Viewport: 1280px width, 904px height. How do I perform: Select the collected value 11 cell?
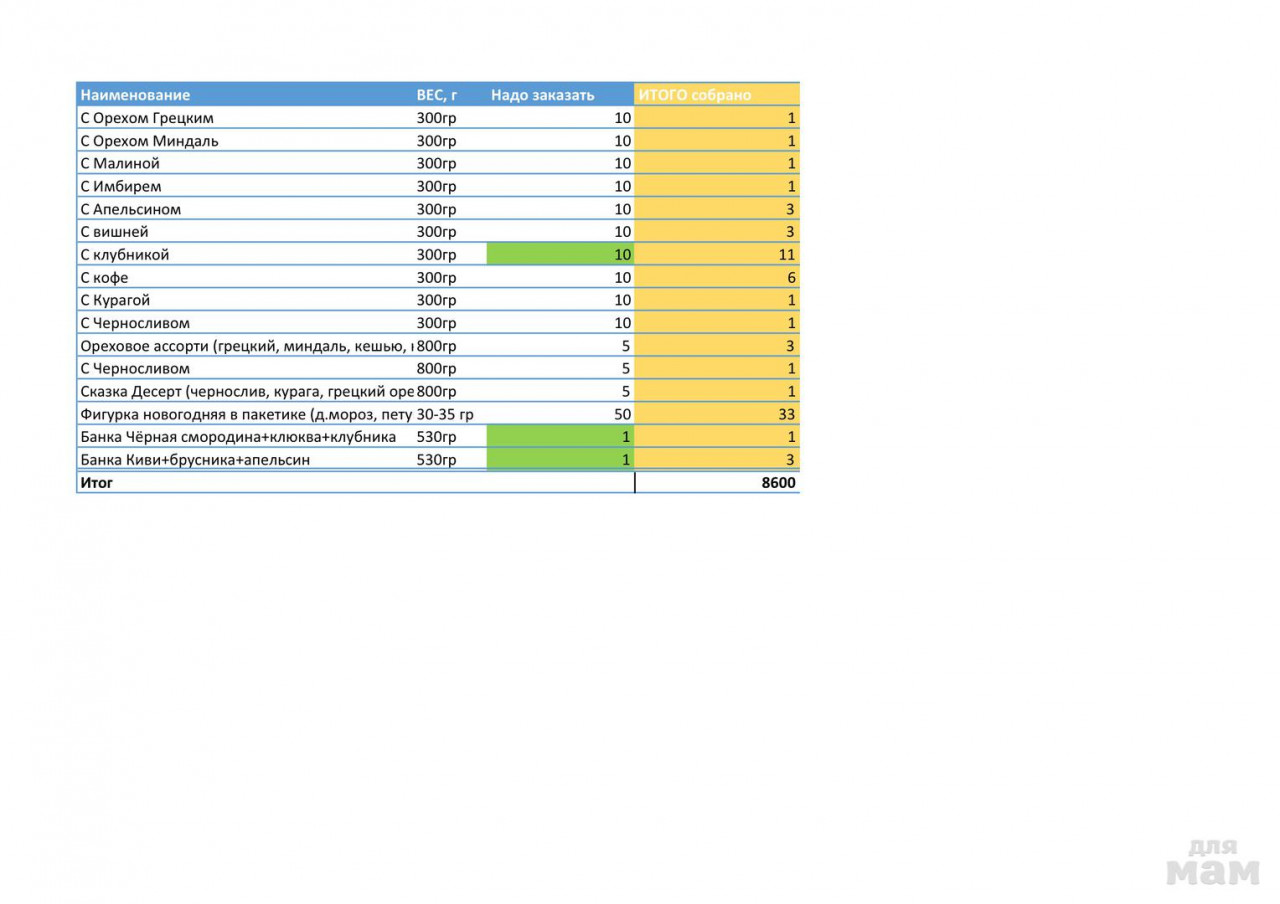pos(716,255)
